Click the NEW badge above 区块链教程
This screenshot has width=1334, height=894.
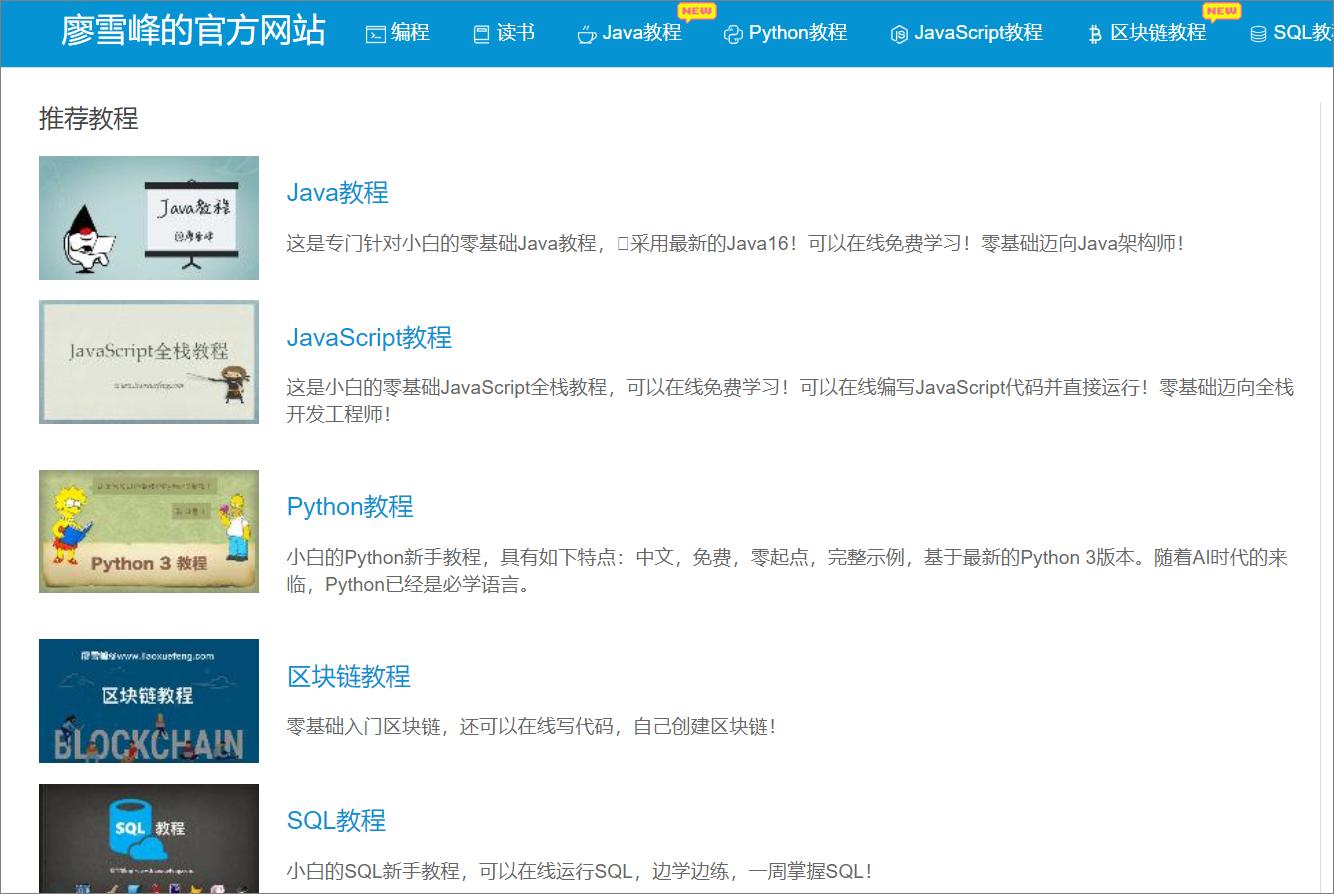(1221, 11)
